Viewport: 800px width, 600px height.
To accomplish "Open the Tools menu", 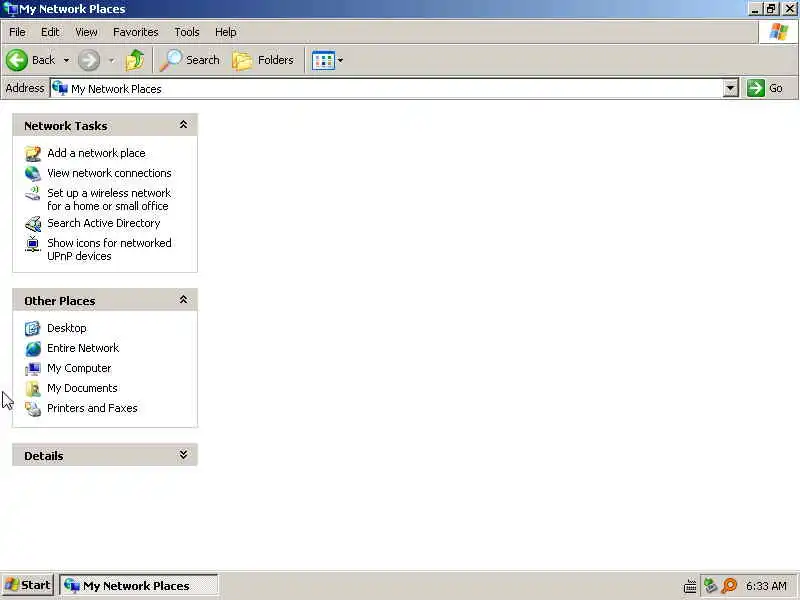I will 187,32.
